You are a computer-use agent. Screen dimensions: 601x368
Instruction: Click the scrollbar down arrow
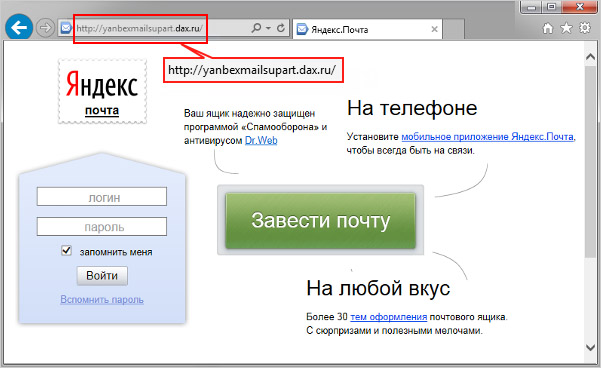pos(590,347)
